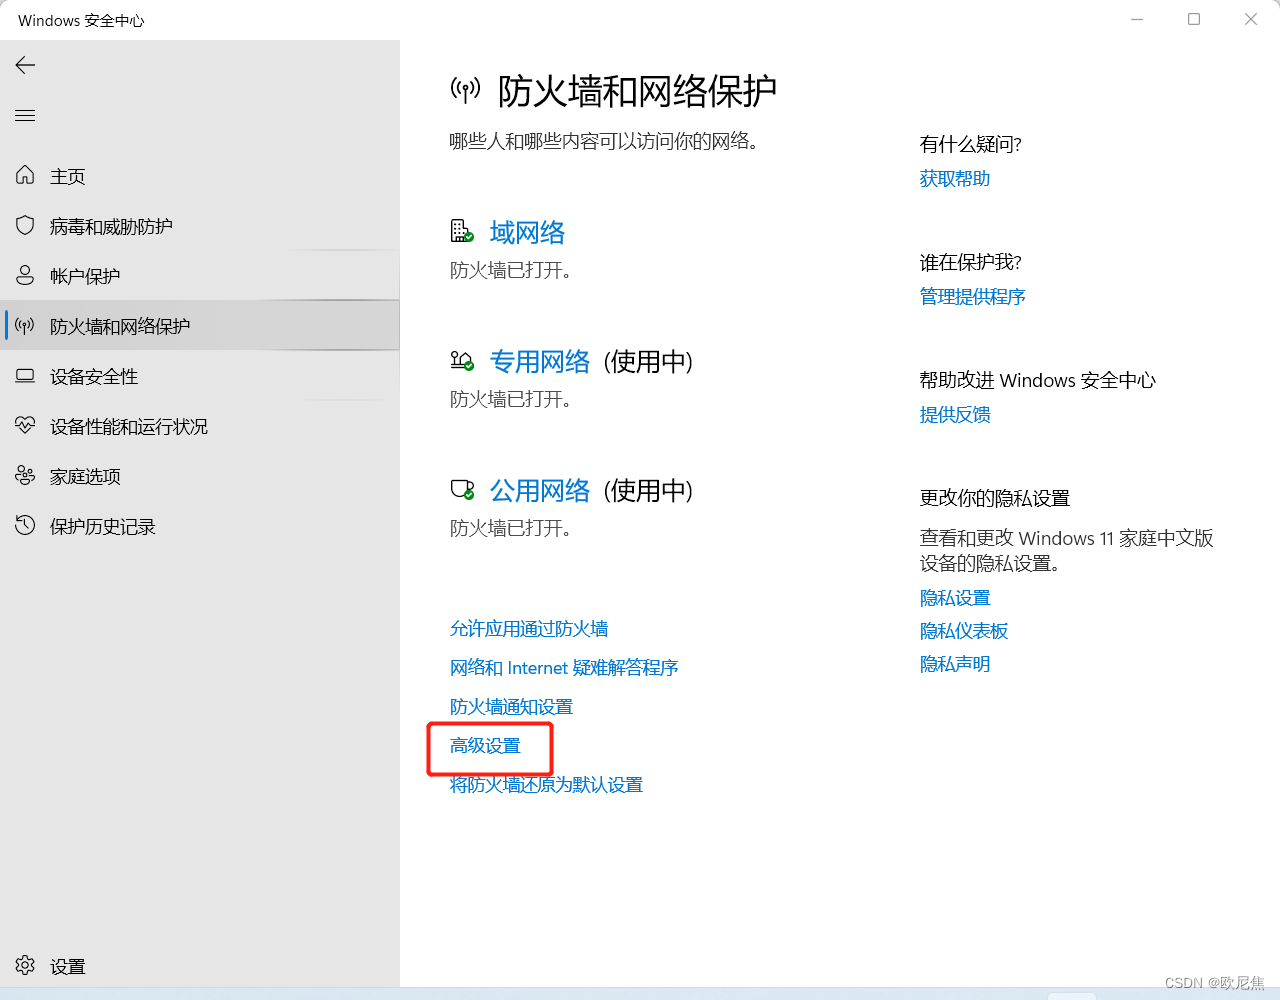Click the family icon for 家庭选项
The width and height of the screenshot is (1280, 1000).
click(25, 475)
